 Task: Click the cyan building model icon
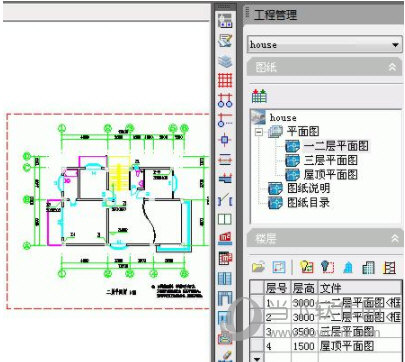click(348, 267)
